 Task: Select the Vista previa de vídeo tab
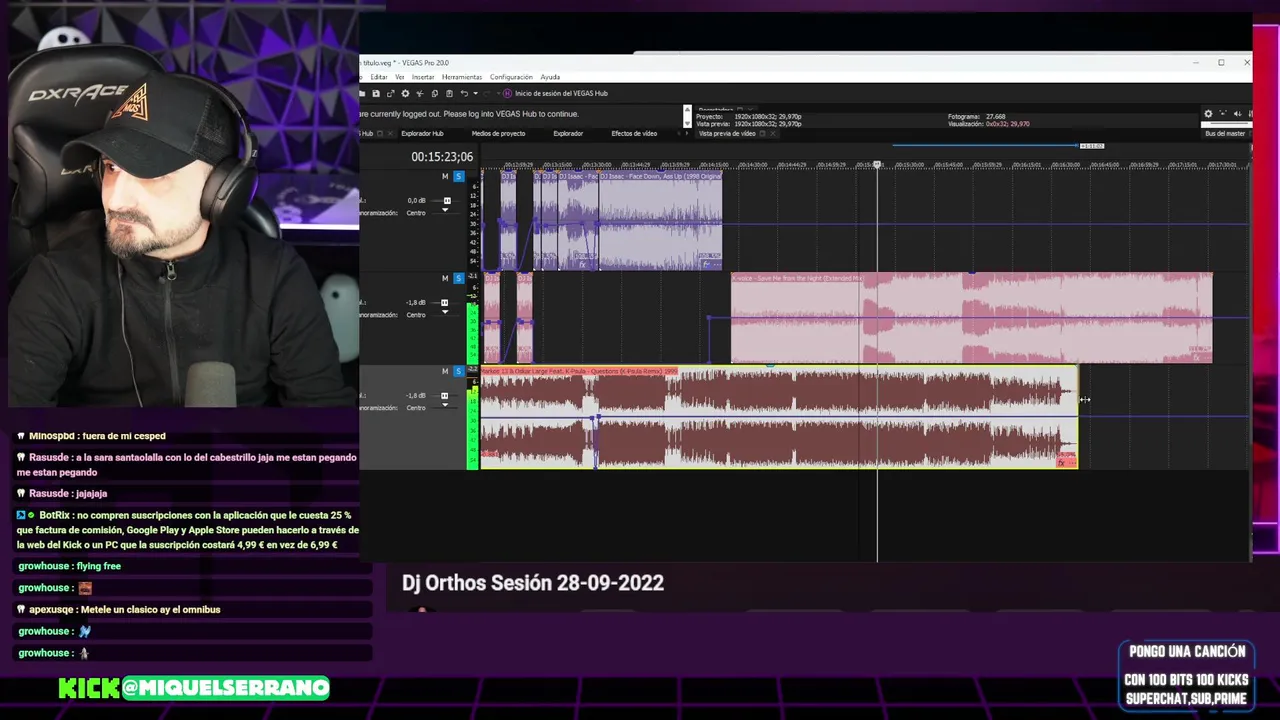tap(727, 133)
